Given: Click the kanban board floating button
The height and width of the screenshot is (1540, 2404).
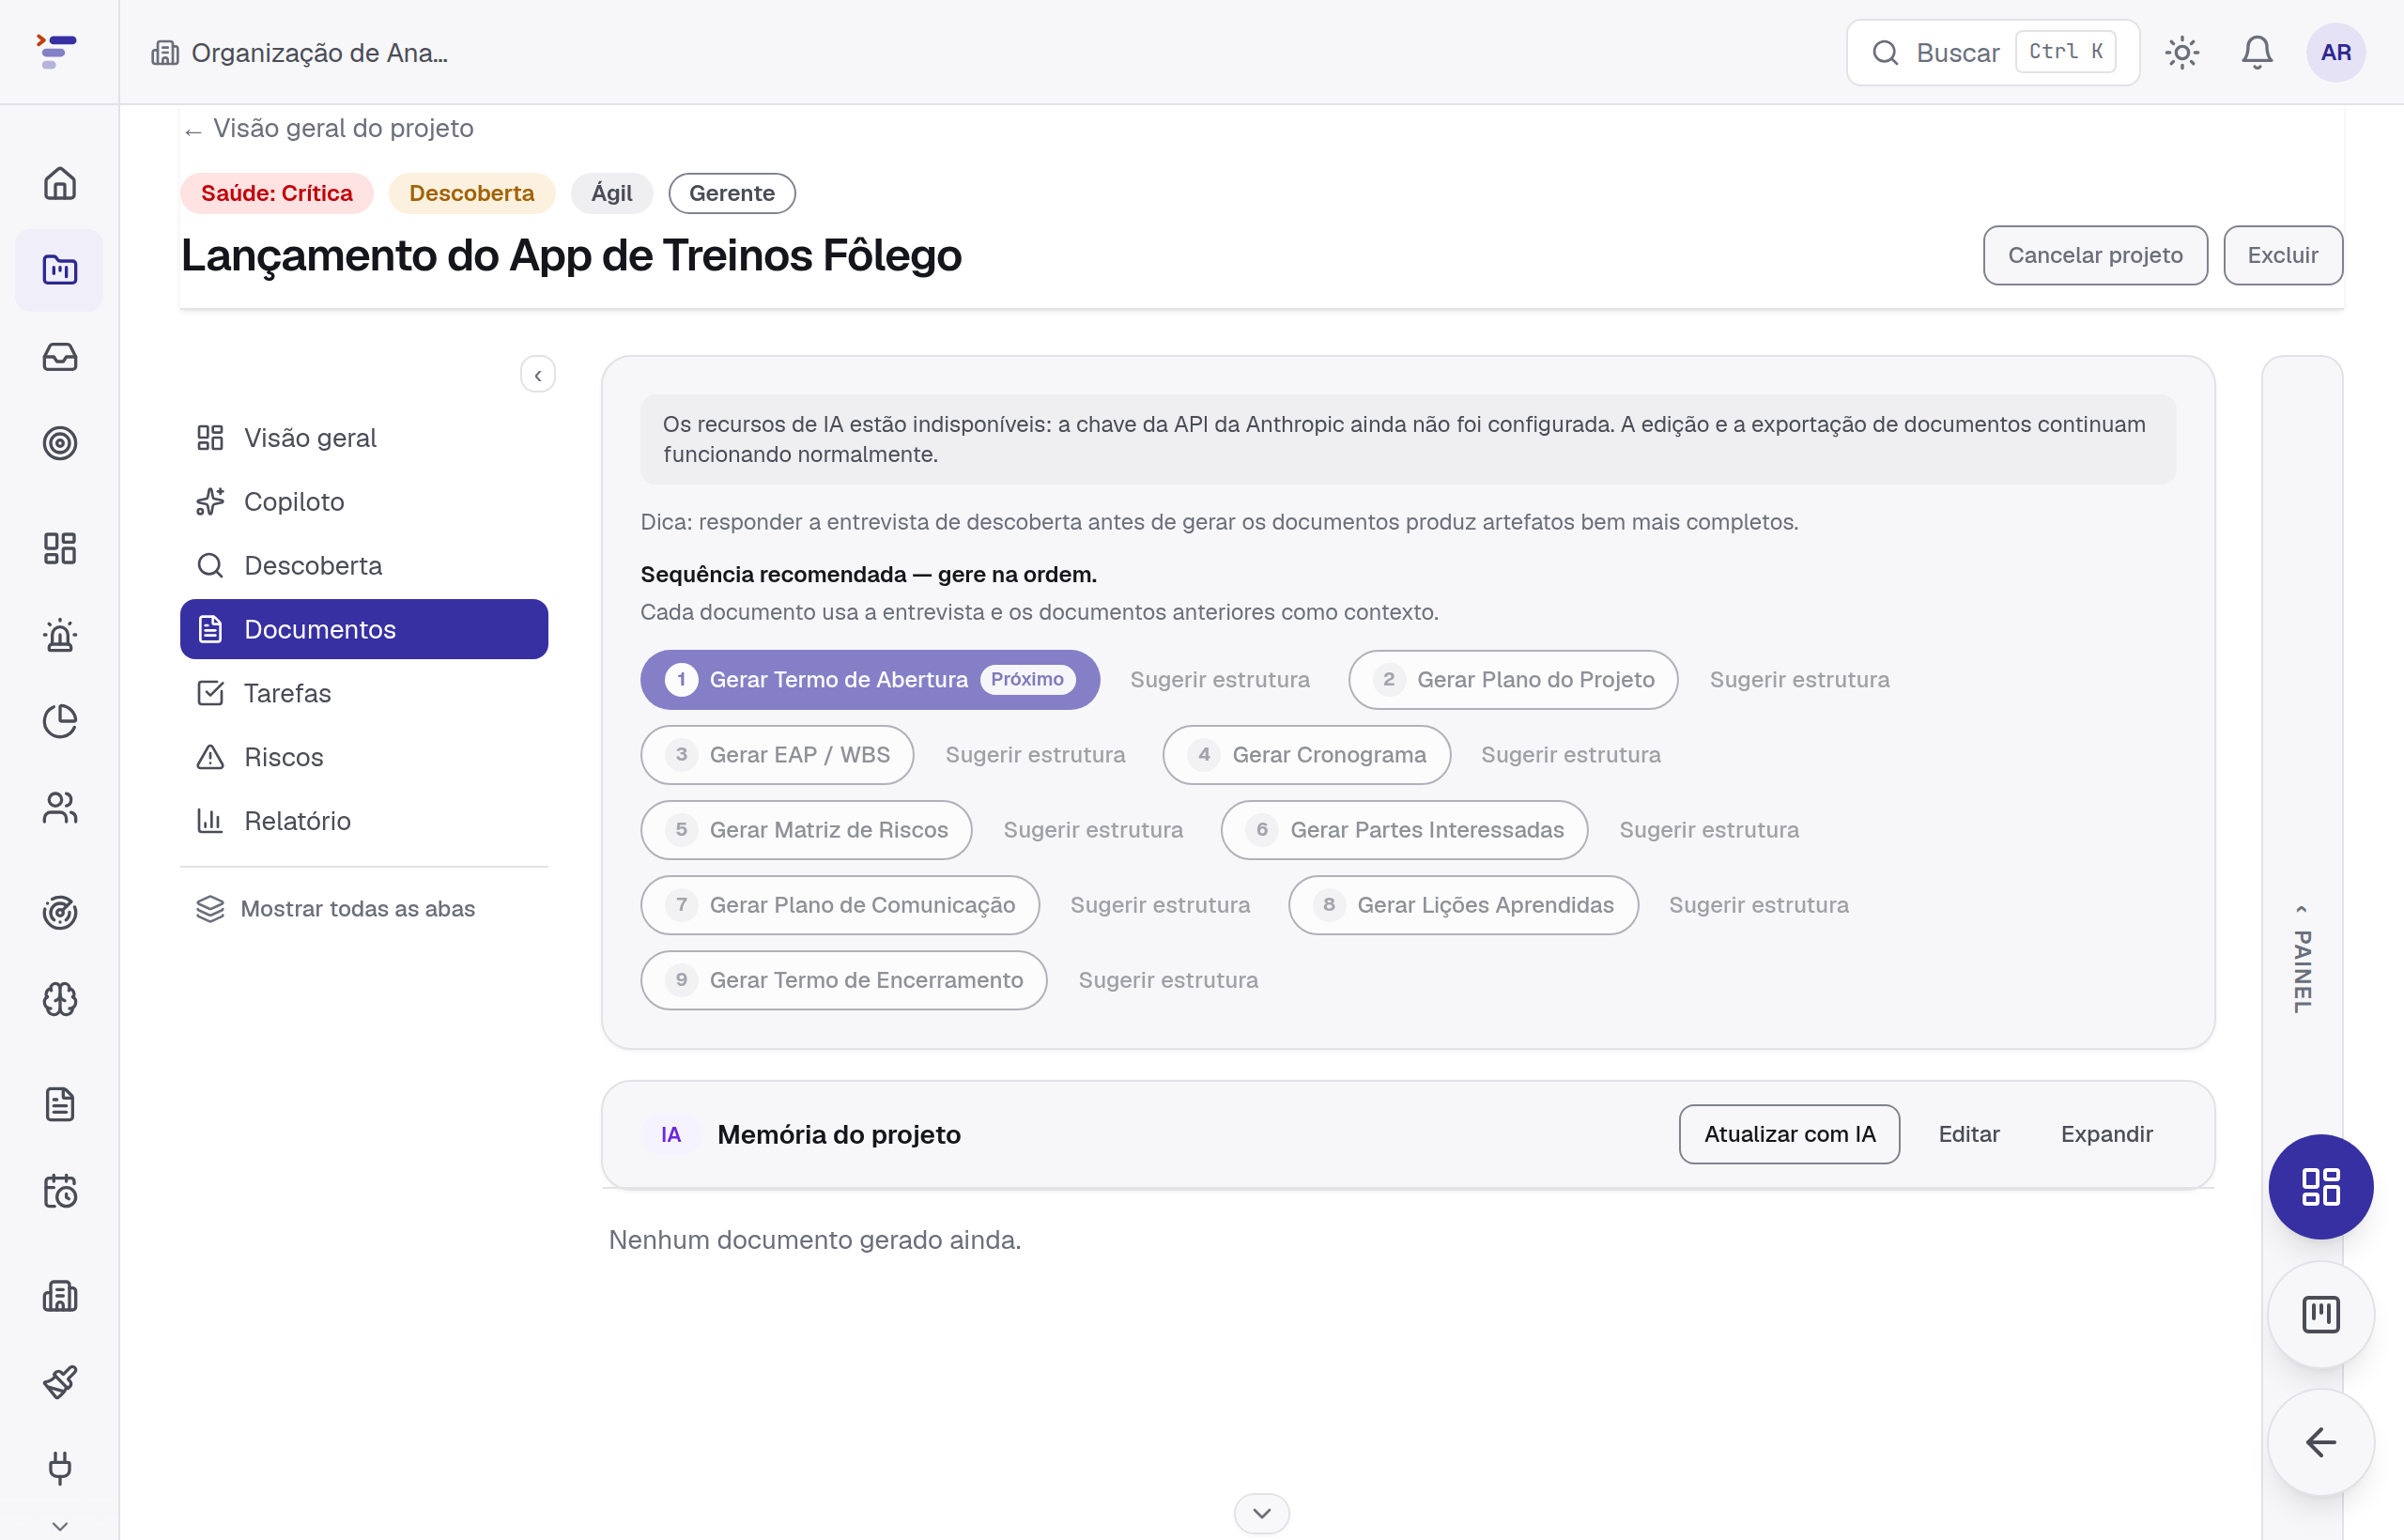Looking at the screenshot, I should click(x=2320, y=1314).
